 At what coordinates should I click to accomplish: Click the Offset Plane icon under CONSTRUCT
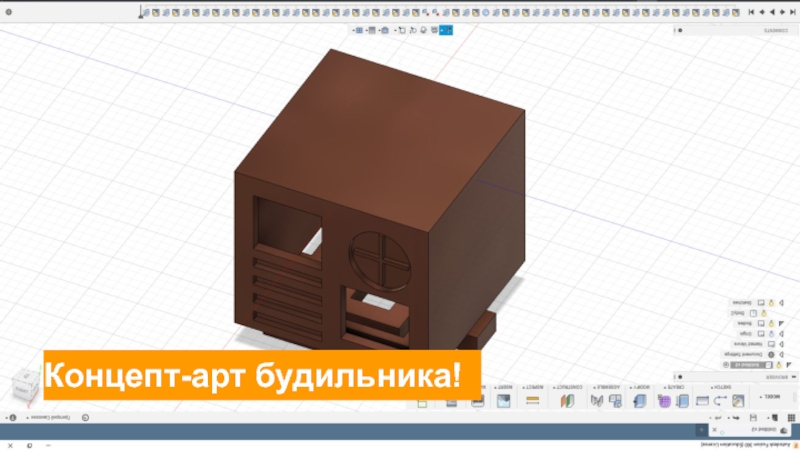pyautogui.click(x=567, y=401)
